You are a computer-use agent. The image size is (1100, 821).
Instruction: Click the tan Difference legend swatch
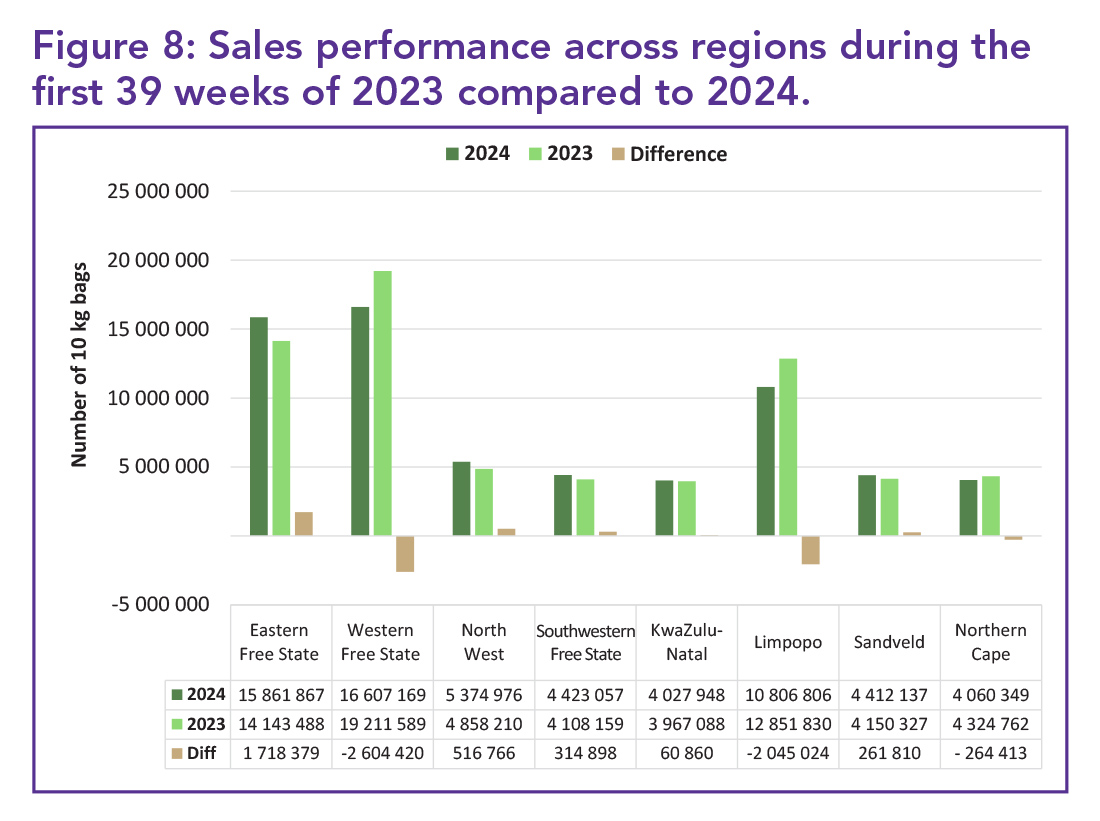[x=618, y=154]
